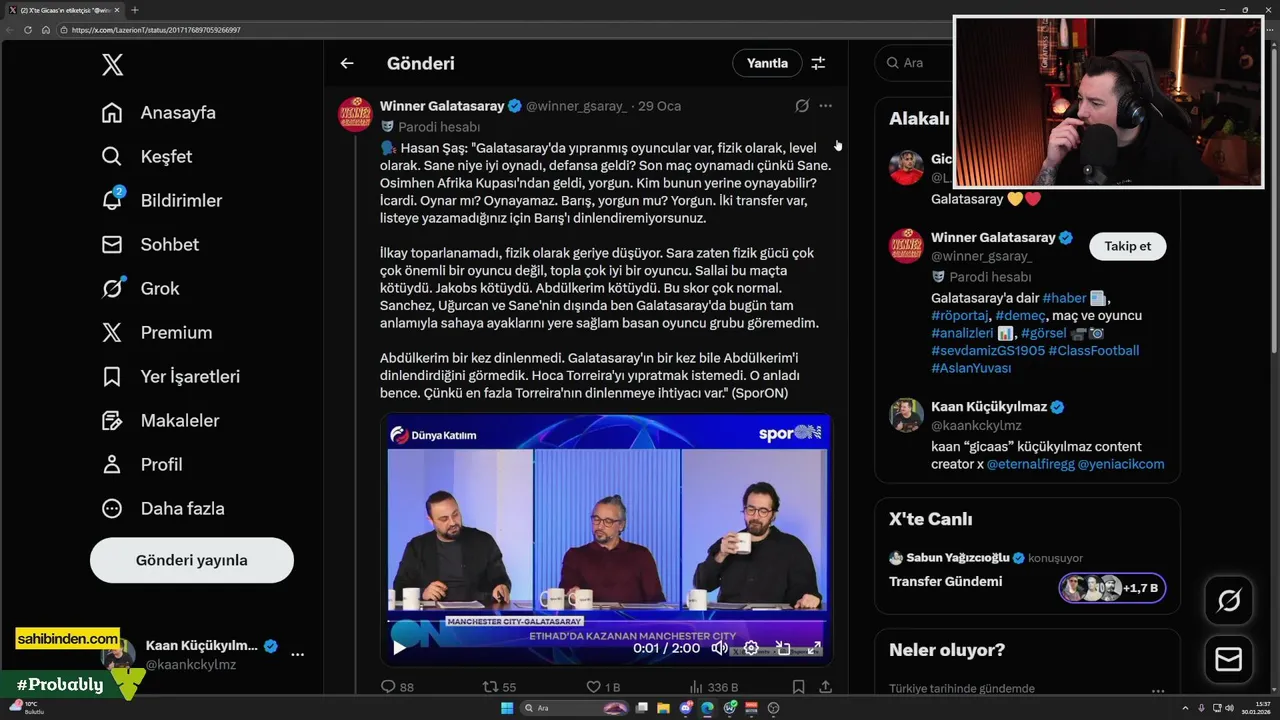The image size is (1280, 720).
Task: Click the Ara search field on X
Action: 915,63
